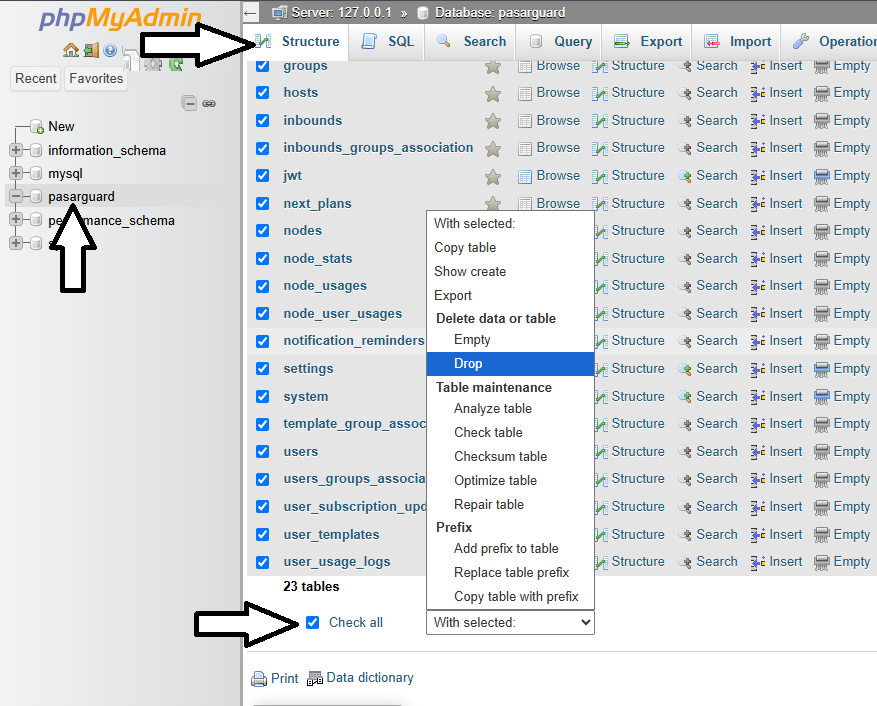This screenshot has height=706, width=877.
Task: Uncheck the Check all checkbox
Action: (312, 621)
